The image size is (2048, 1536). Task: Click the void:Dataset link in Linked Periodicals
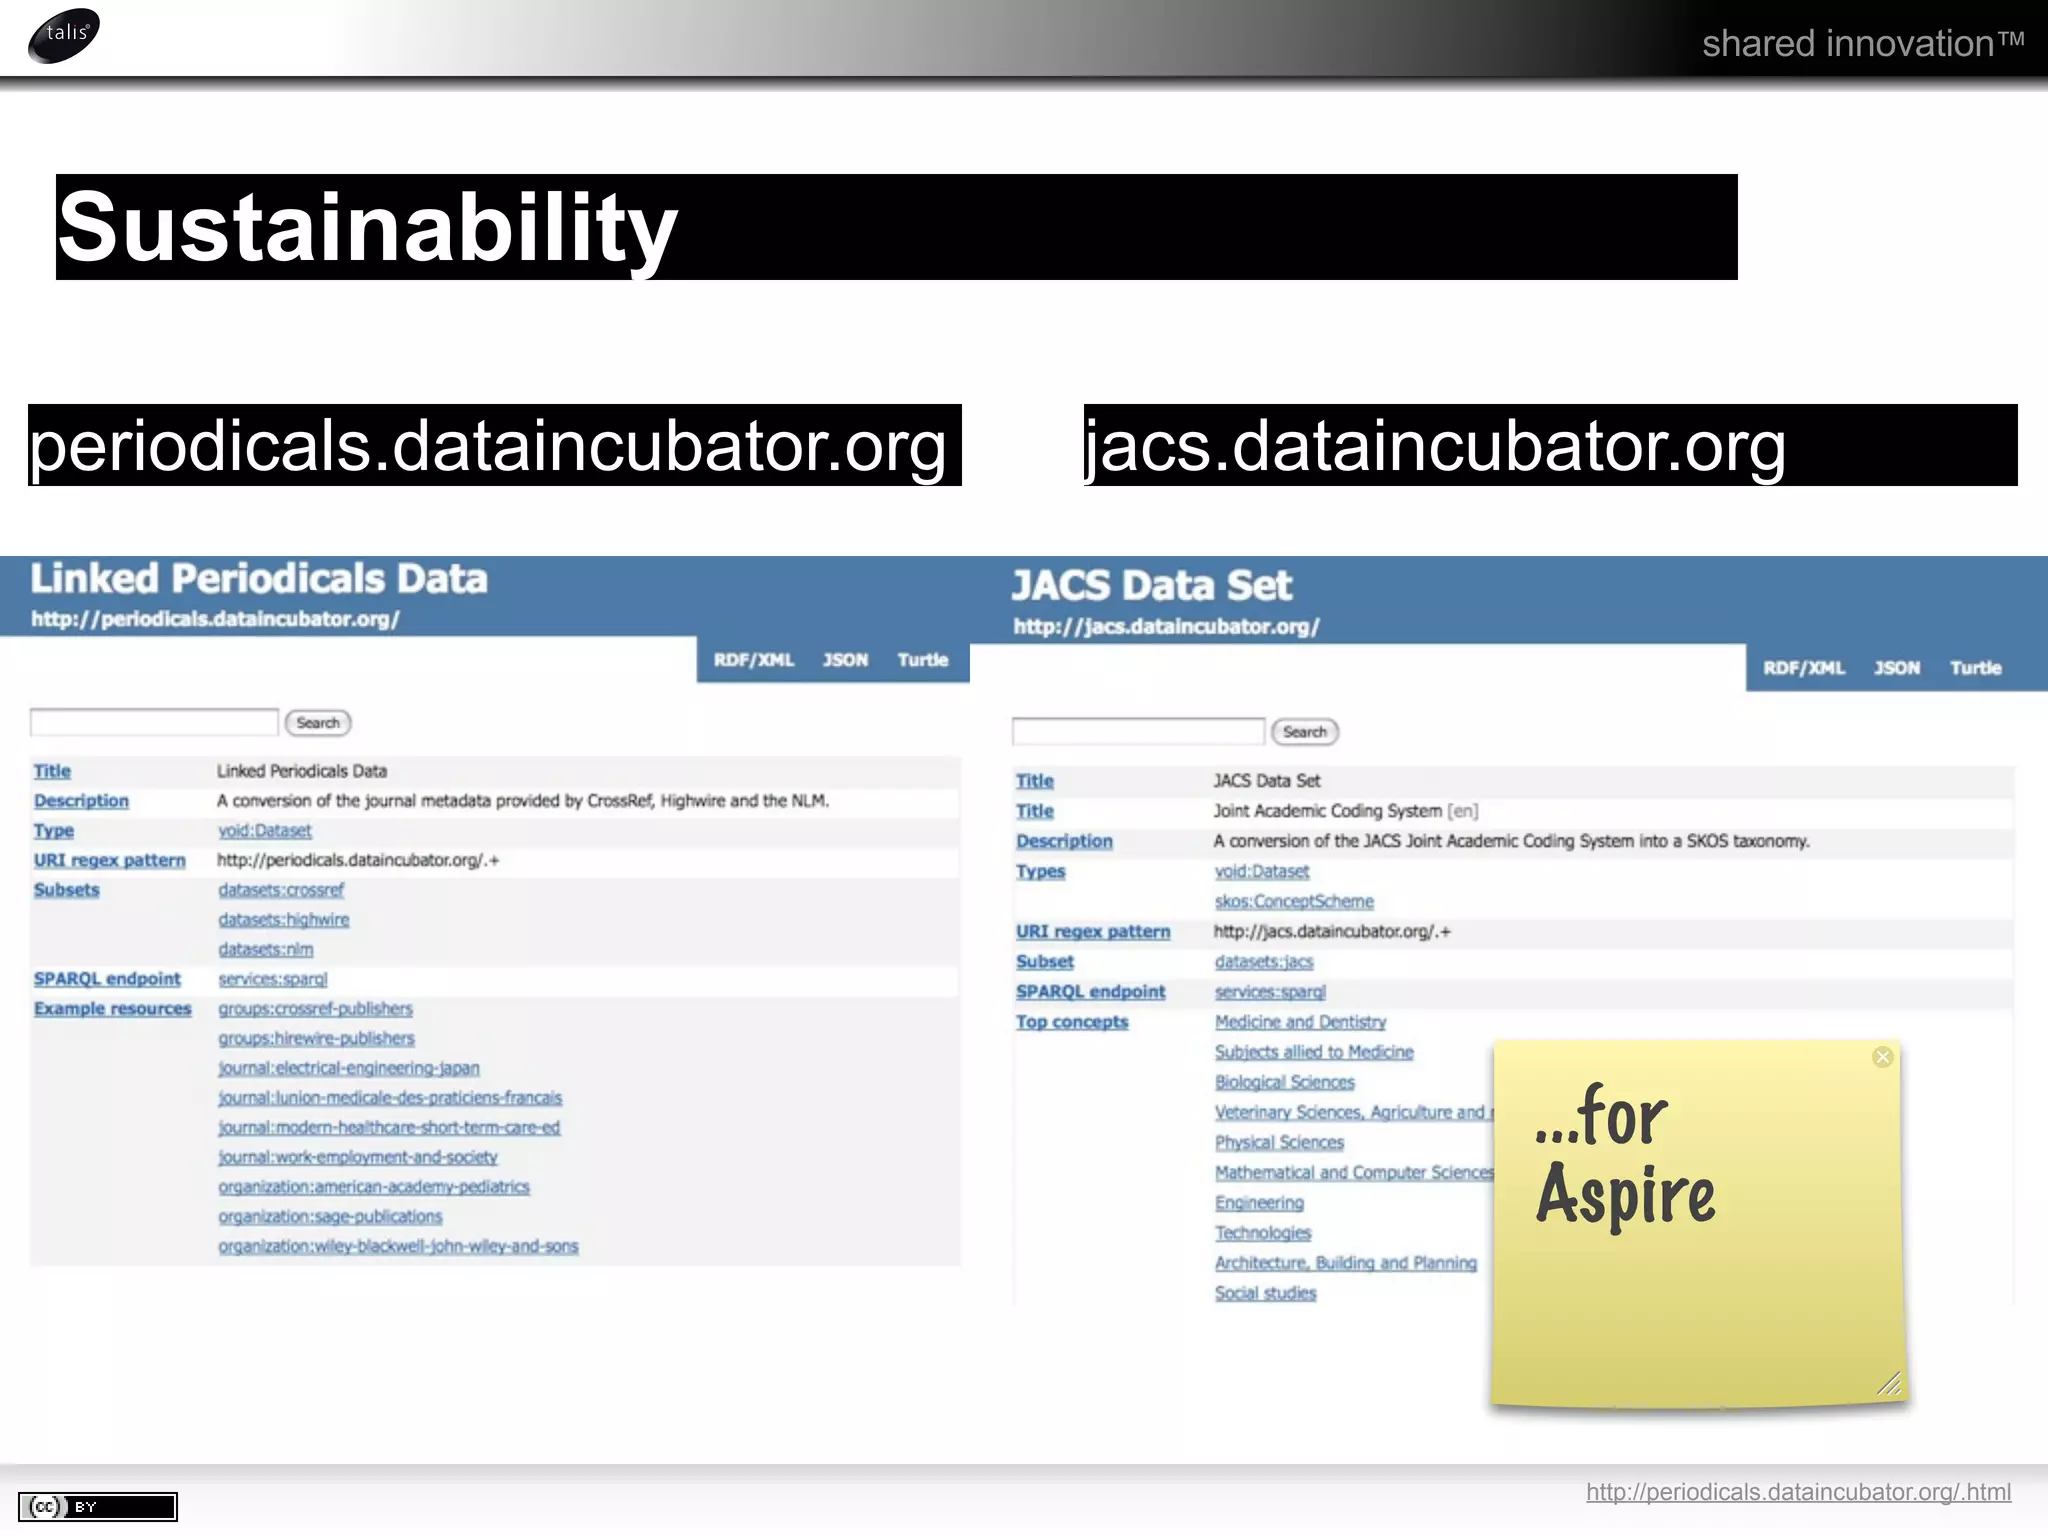click(x=265, y=831)
